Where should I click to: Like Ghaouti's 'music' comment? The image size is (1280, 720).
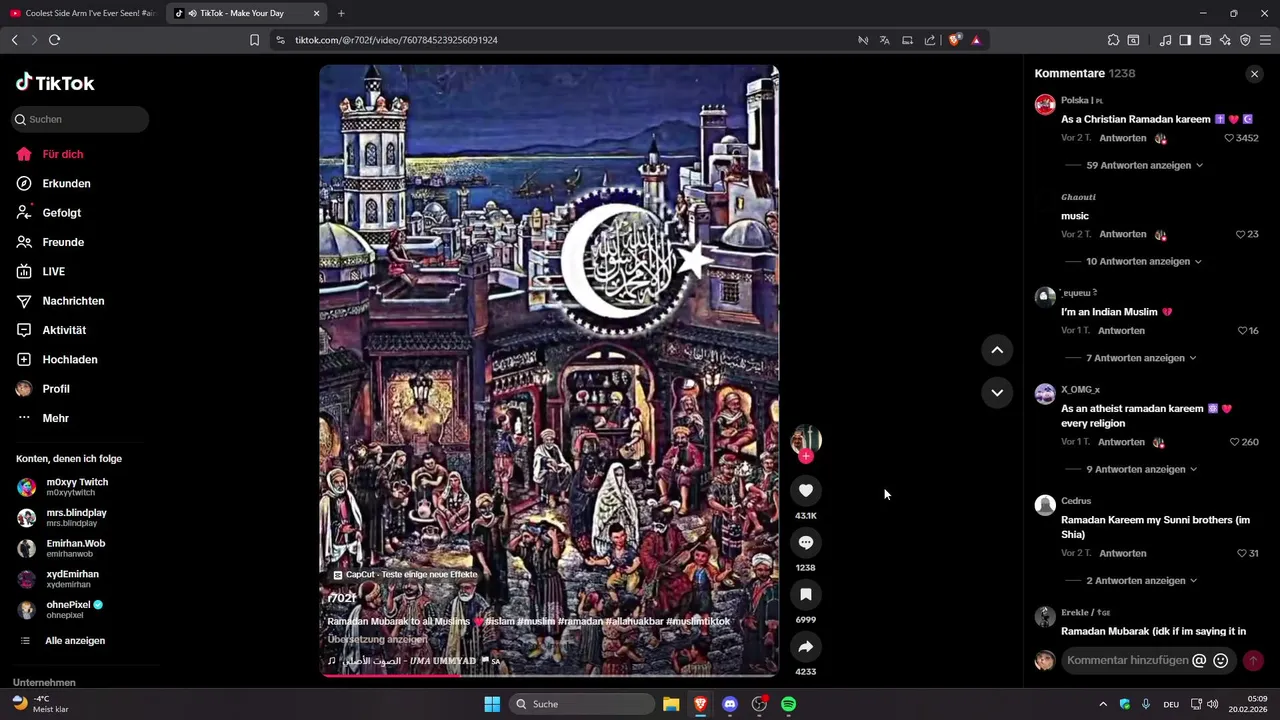coord(1241,234)
